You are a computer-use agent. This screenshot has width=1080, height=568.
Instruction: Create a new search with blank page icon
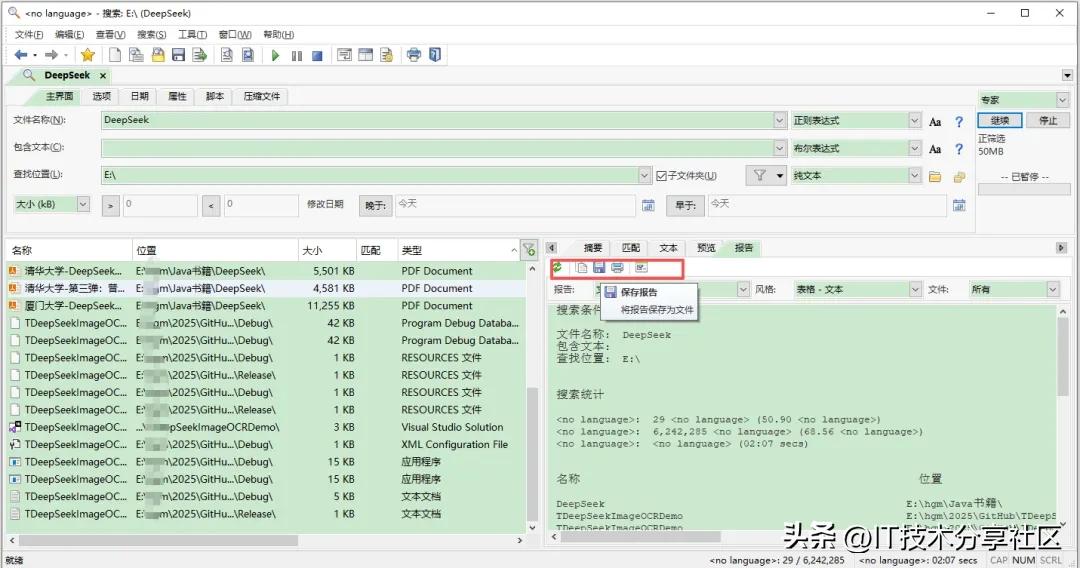[x=115, y=55]
